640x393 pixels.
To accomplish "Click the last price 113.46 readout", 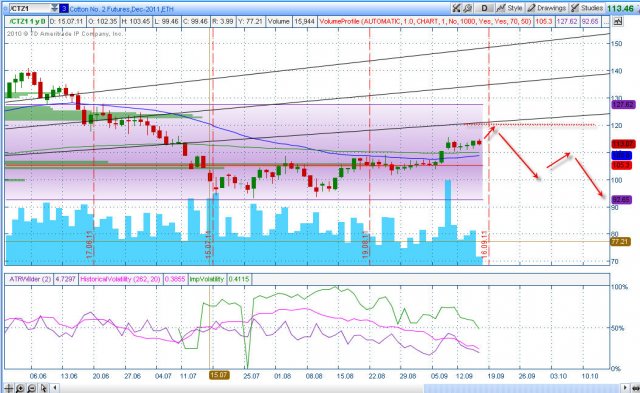I will pyautogui.click(x=620, y=8).
